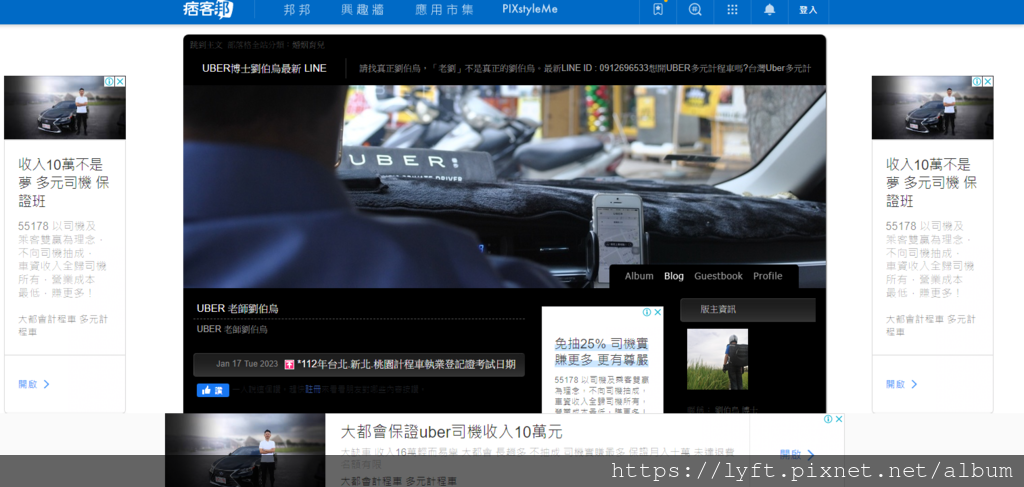
Task: Close the 免抽25% center ad
Action: click(658, 312)
